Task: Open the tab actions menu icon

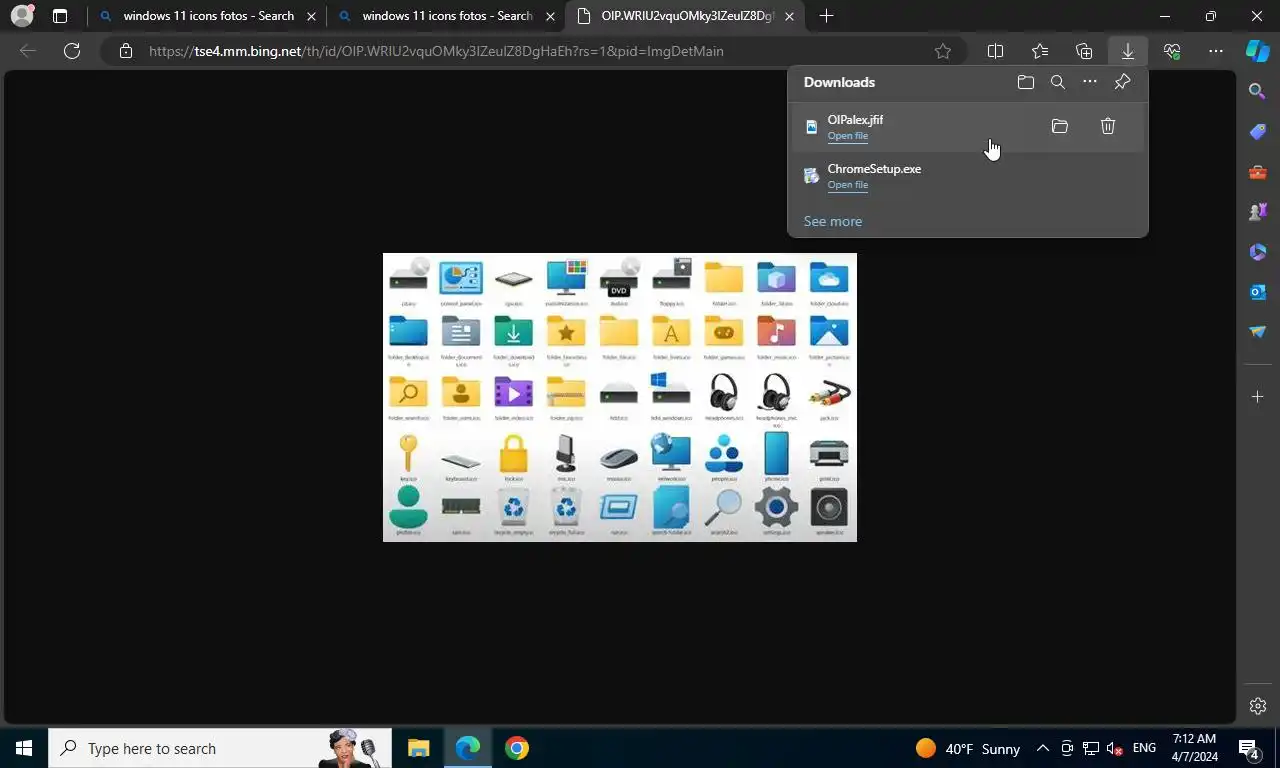Action: tap(60, 16)
